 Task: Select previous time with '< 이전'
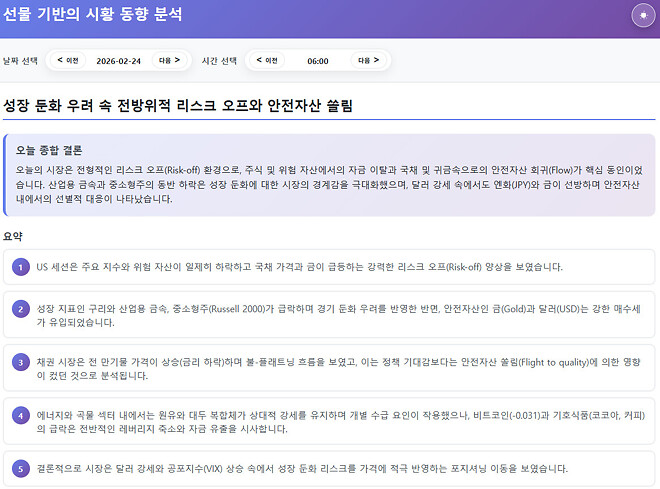click(x=267, y=60)
